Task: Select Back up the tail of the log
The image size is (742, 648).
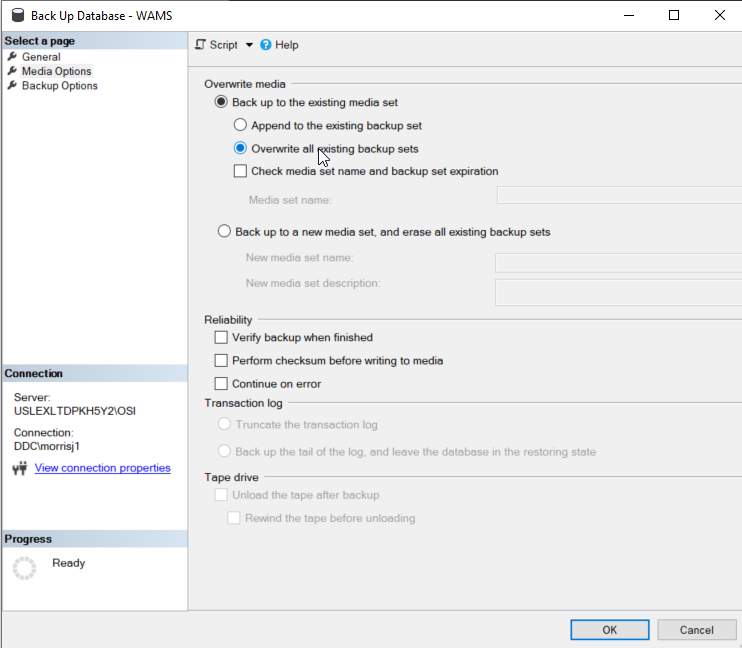Action: tap(224, 451)
